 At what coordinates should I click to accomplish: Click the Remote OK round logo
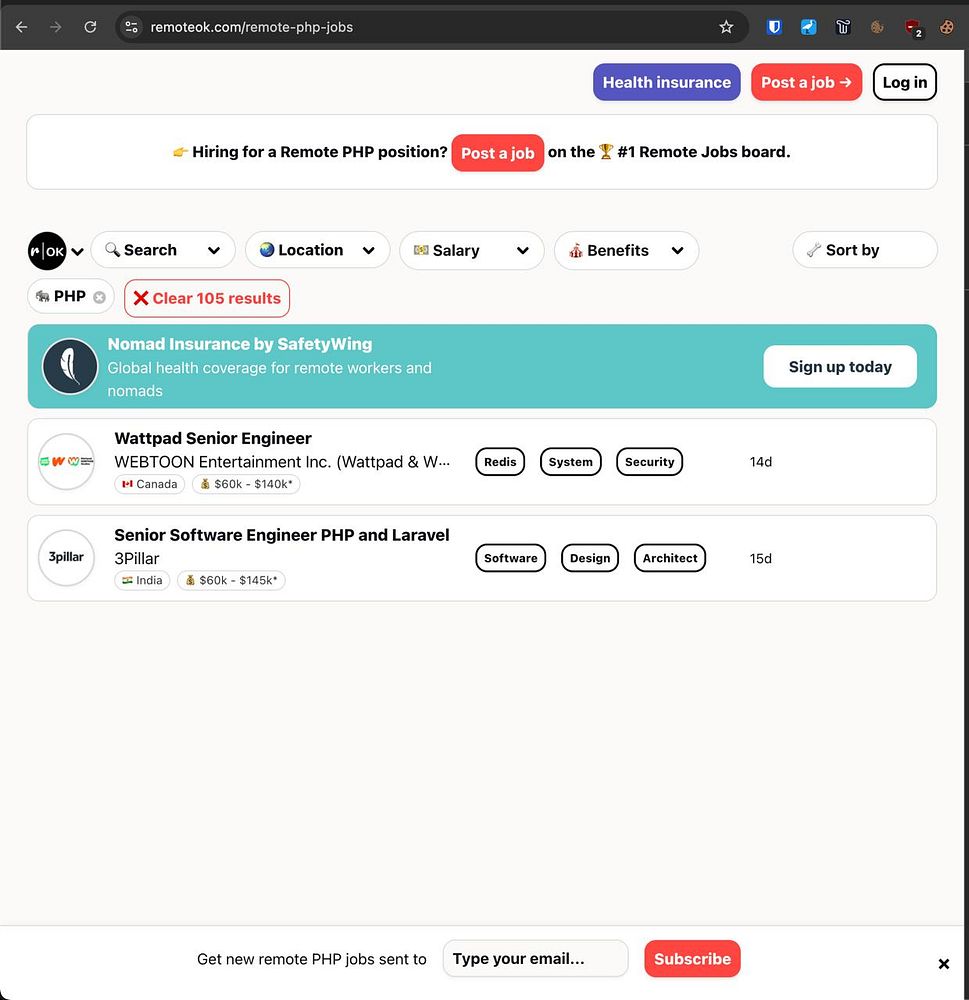(47, 251)
